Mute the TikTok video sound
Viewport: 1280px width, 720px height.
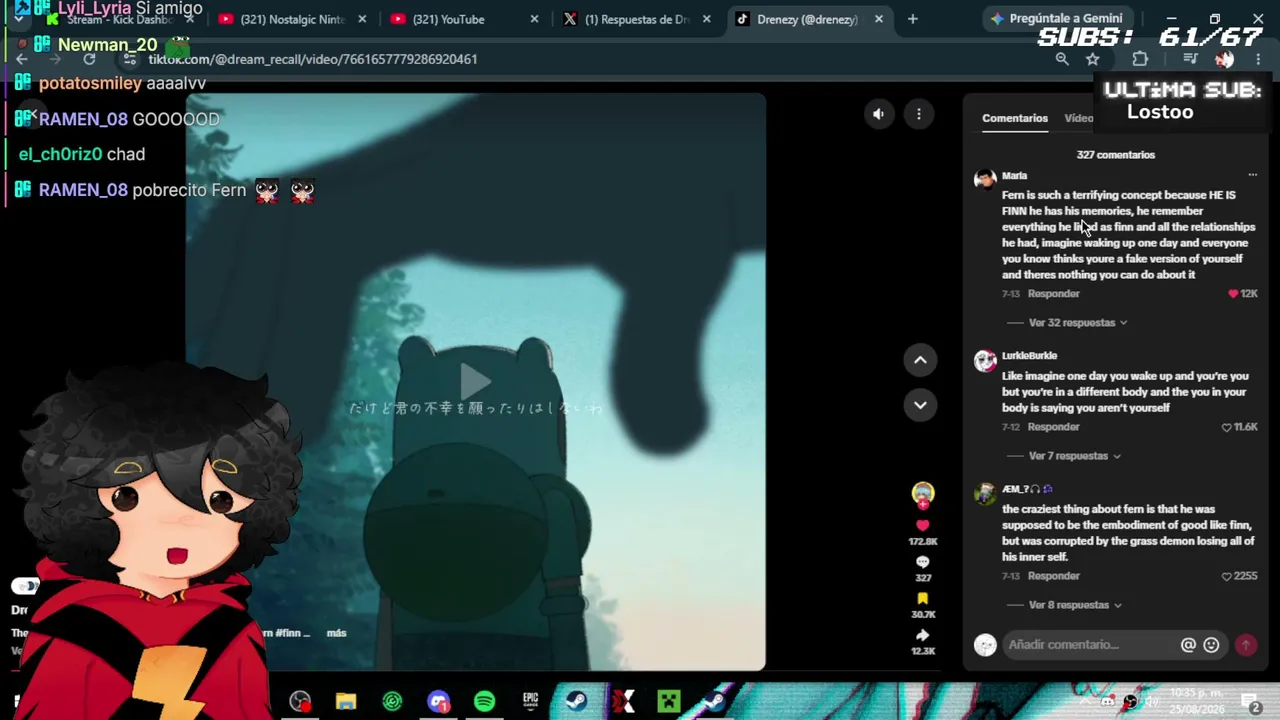[878, 114]
